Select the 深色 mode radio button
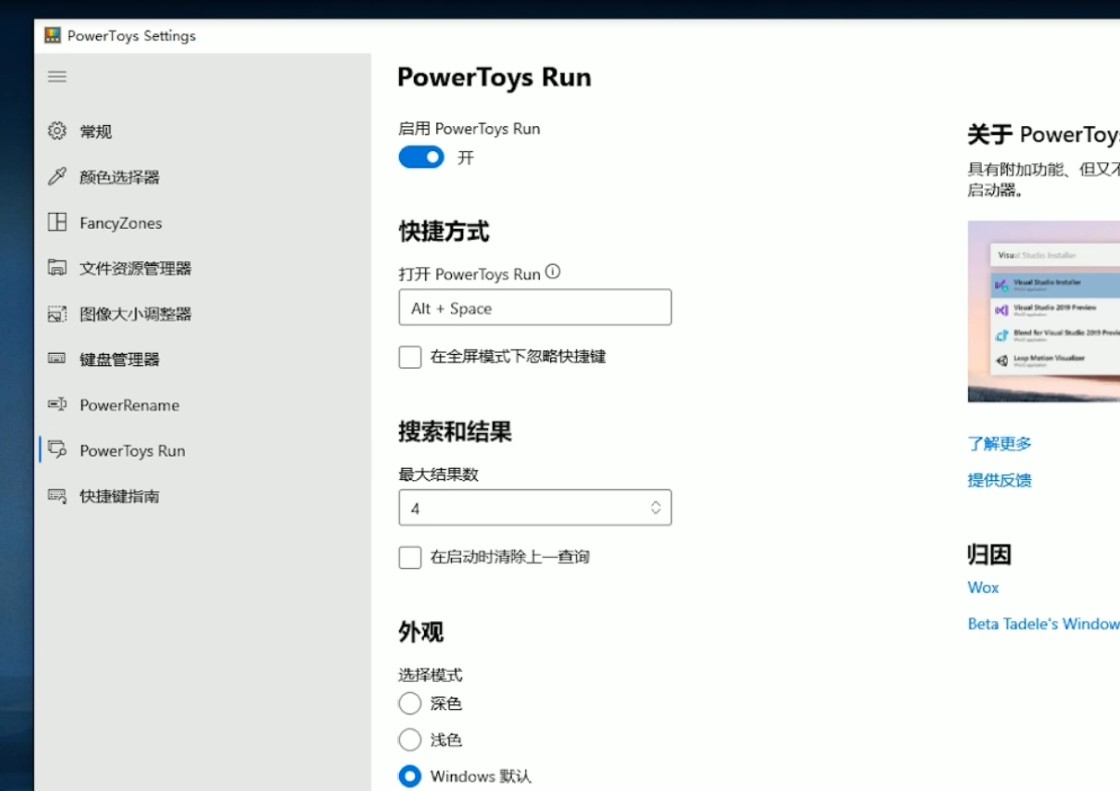Image resolution: width=1120 pixels, height=791 pixels. click(410, 703)
